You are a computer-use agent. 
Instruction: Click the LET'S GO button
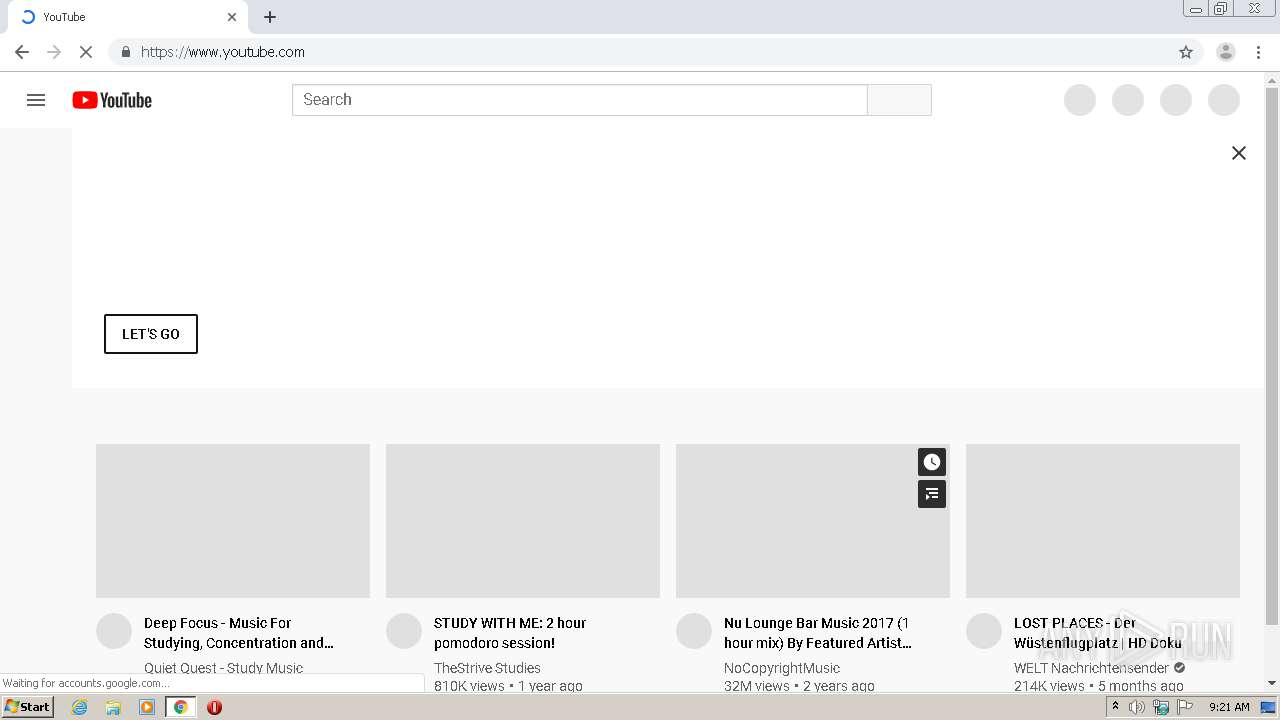(x=151, y=334)
